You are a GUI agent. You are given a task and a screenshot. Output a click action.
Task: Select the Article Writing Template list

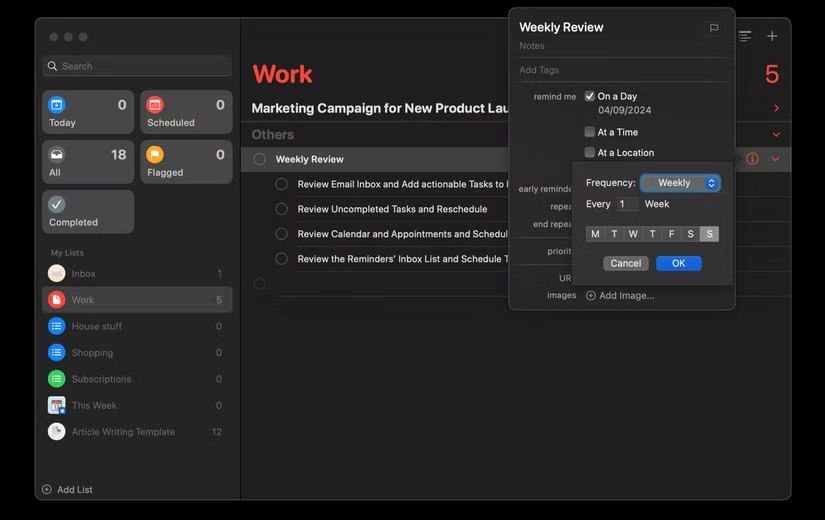(122, 432)
